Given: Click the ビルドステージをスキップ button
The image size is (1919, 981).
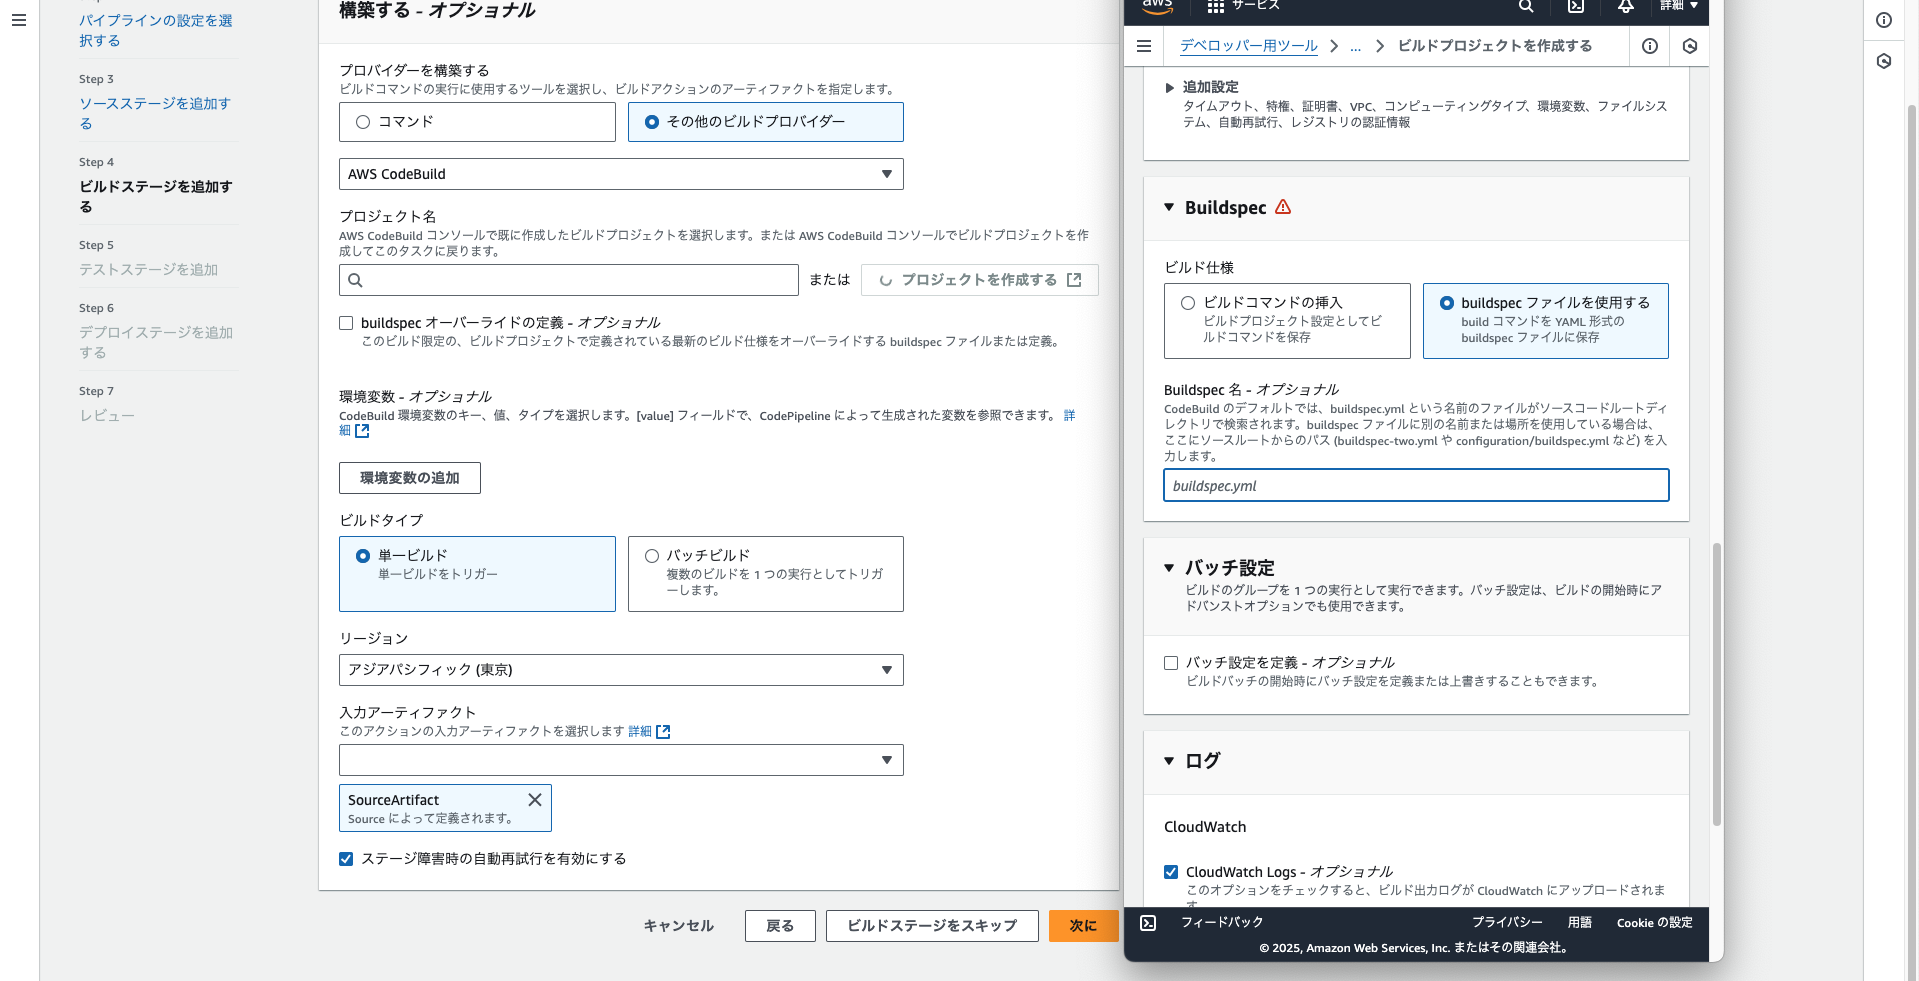Looking at the screenshot, I should (931, 925).
